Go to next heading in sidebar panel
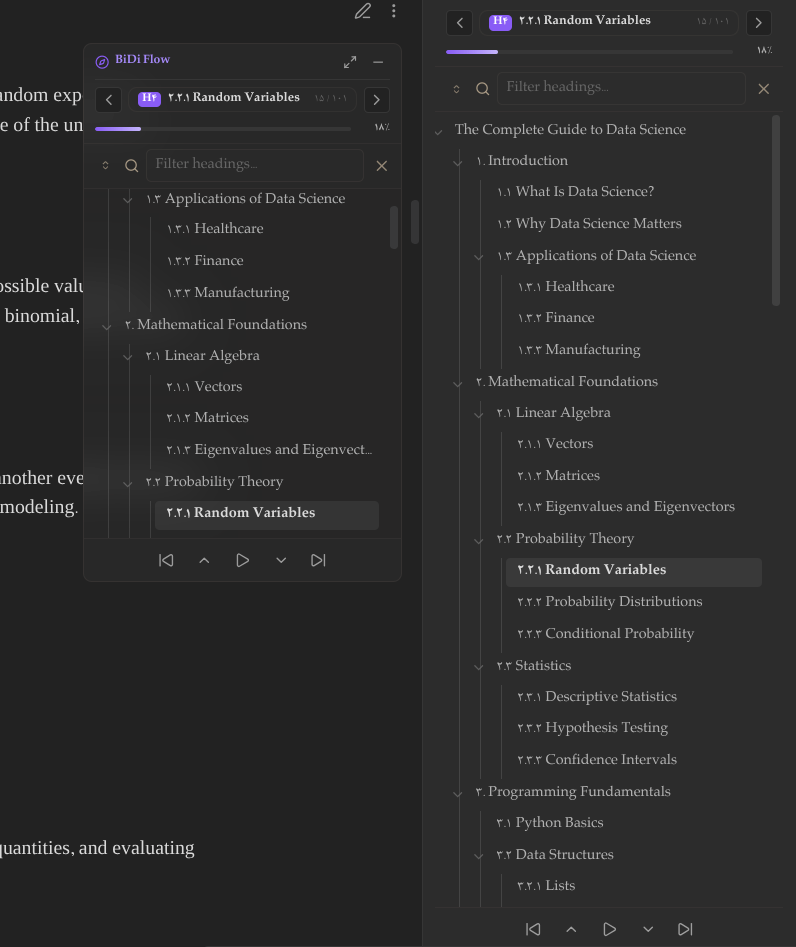 point(759,23)
